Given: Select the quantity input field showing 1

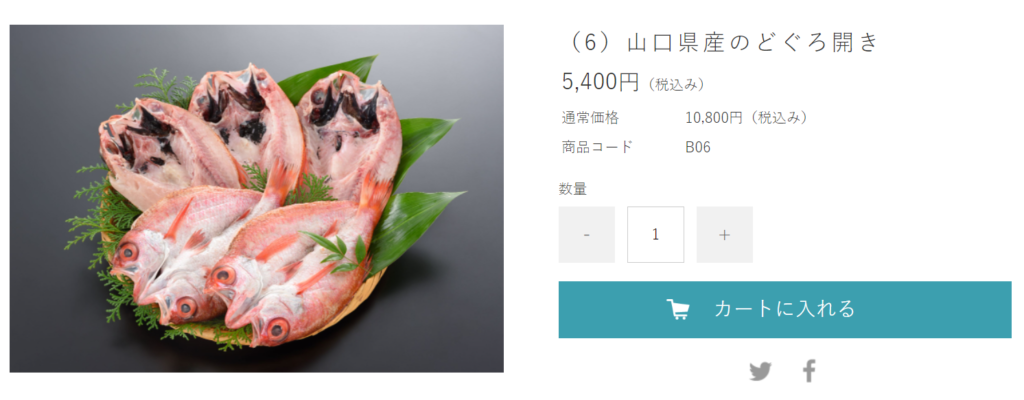Looking at the screenshot, I should pos(656,235).
